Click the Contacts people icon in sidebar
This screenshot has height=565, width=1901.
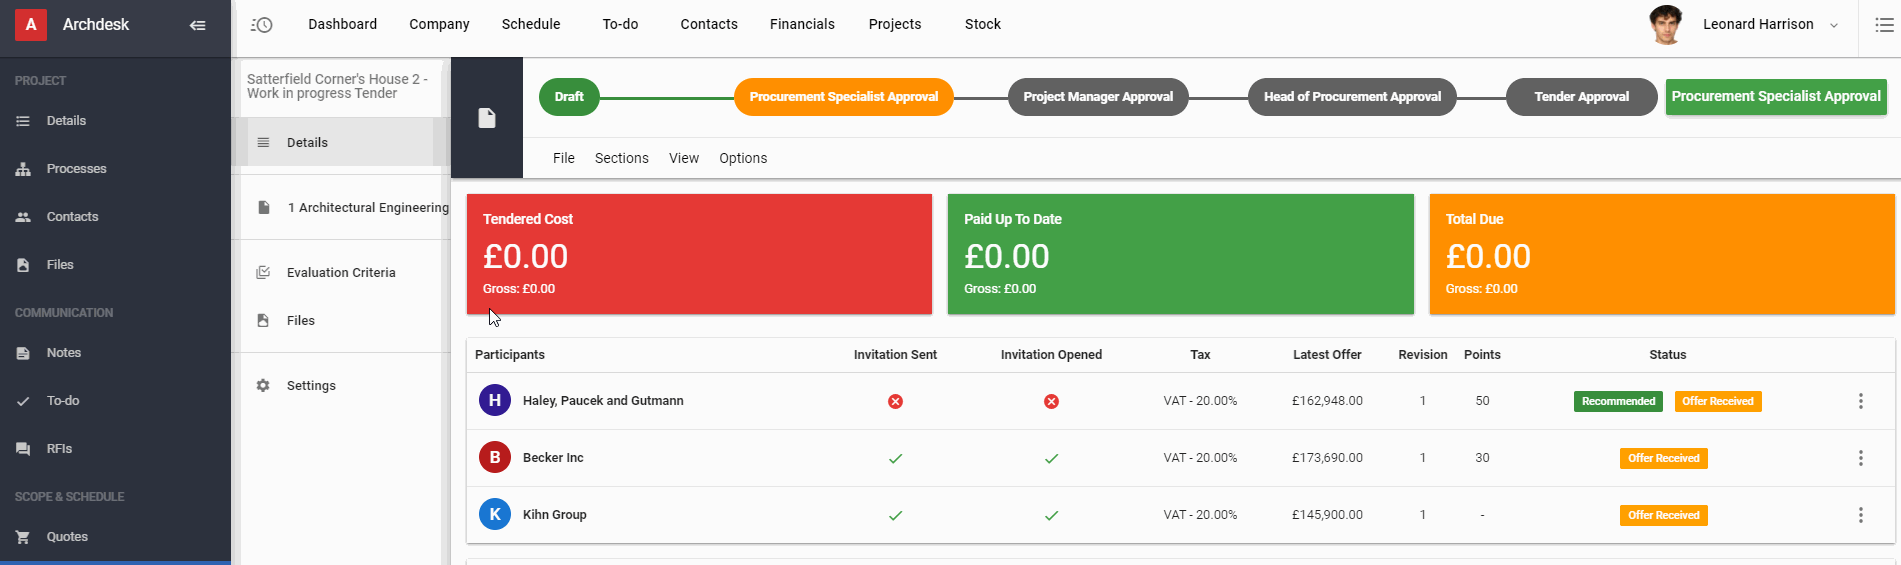coord(23,217)
